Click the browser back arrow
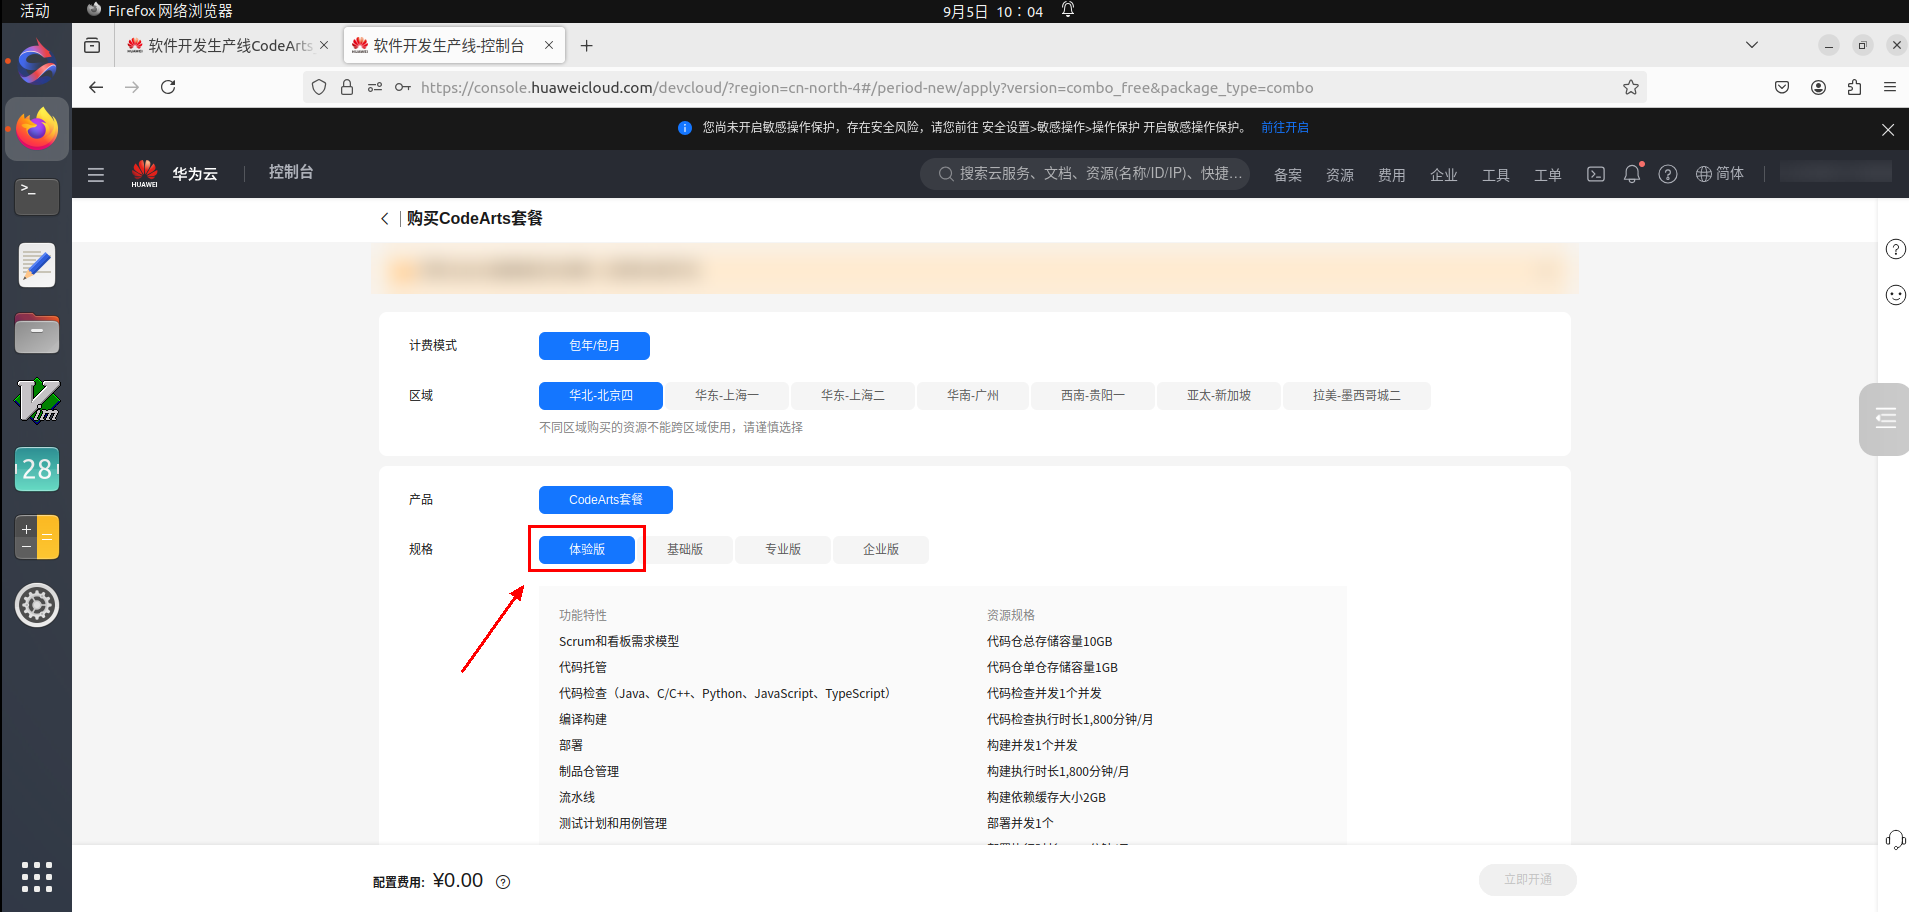 coord(96,87)
